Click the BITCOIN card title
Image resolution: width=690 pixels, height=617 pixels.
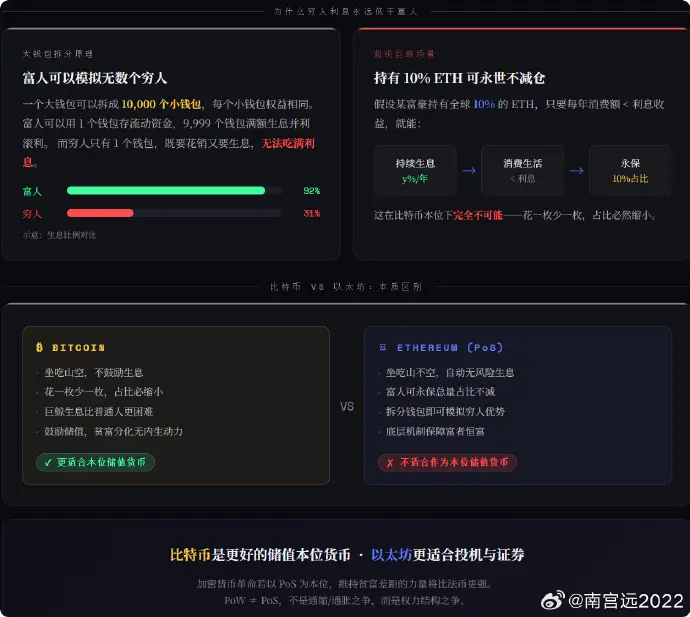tap(78, 348)
